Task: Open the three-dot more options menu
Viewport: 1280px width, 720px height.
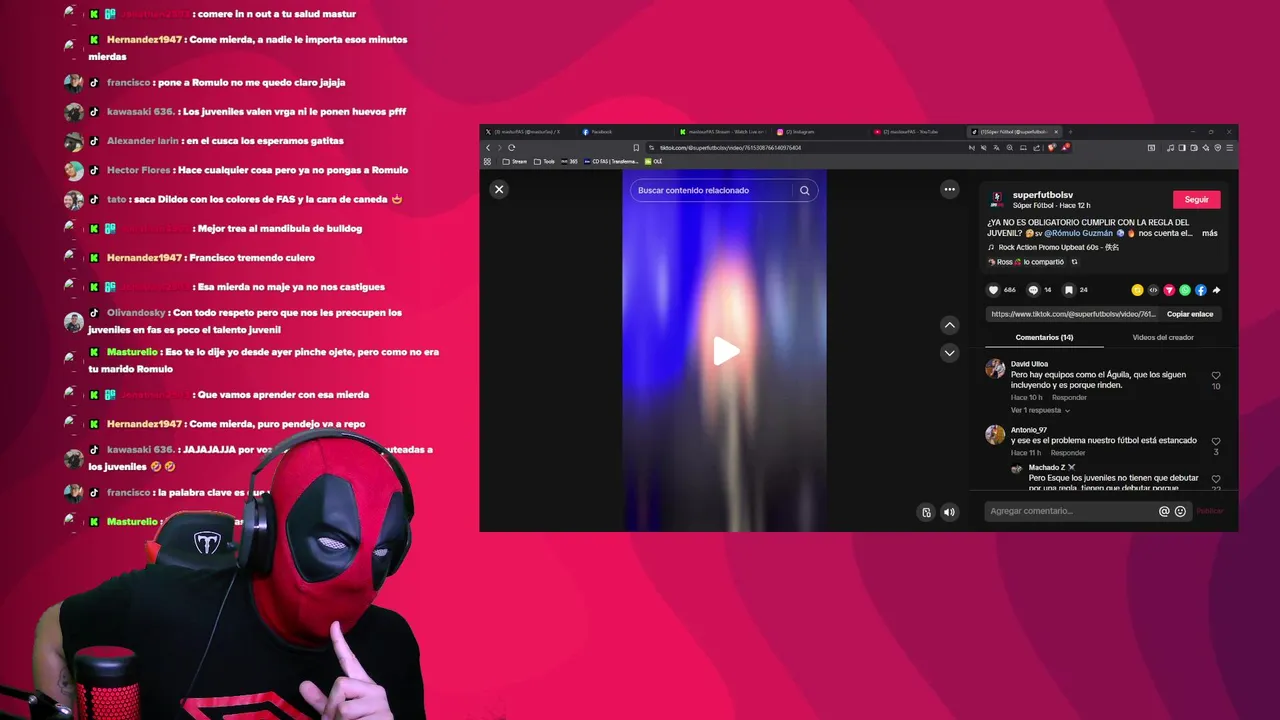Action: pyautogui.click(x=949, y=189)
